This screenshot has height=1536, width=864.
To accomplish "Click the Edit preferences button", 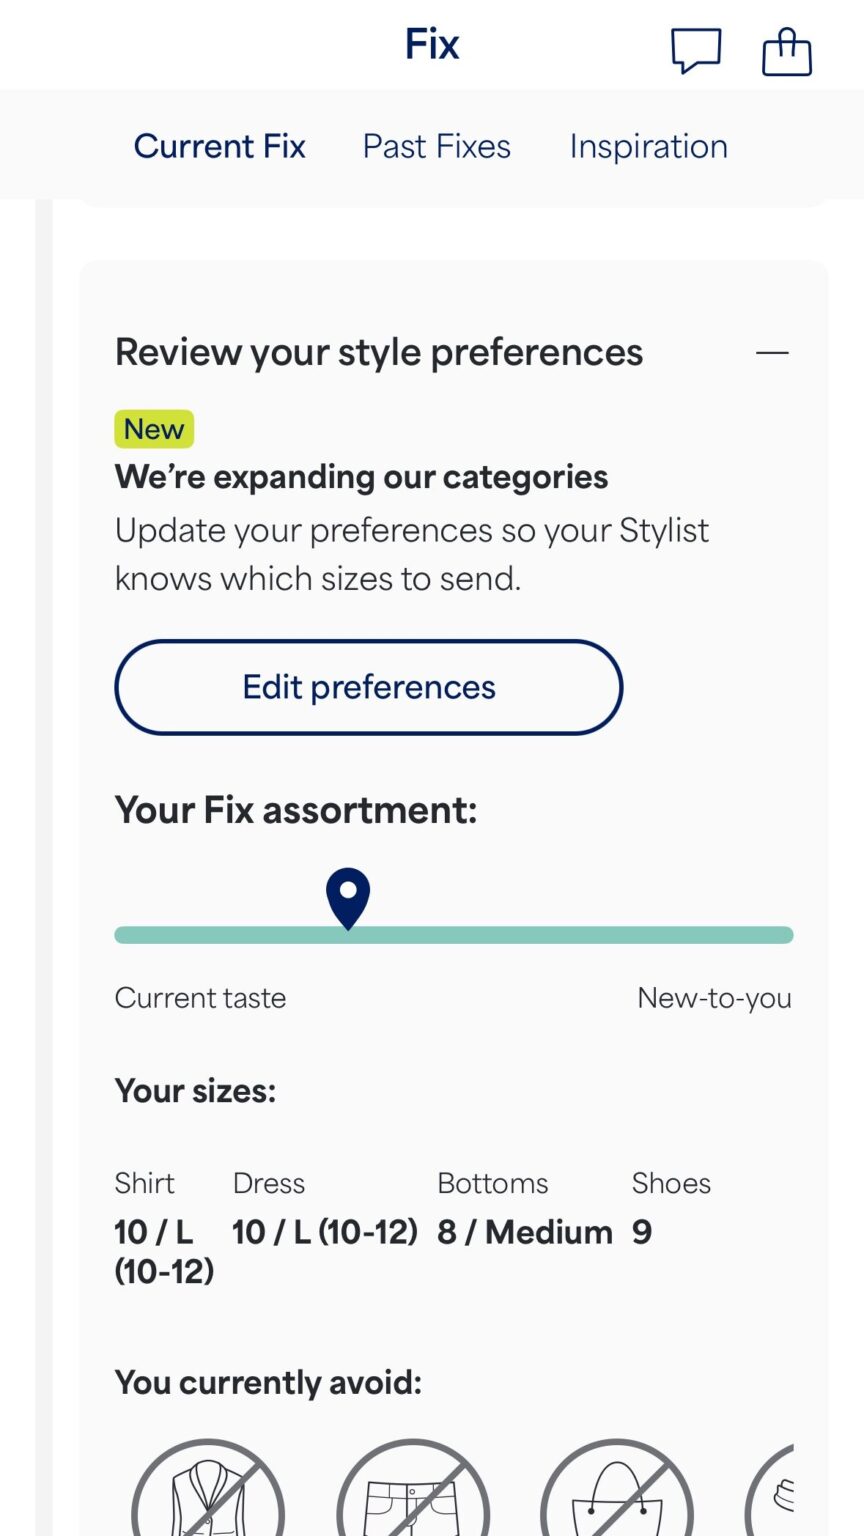I will click(x=368, y=687).
